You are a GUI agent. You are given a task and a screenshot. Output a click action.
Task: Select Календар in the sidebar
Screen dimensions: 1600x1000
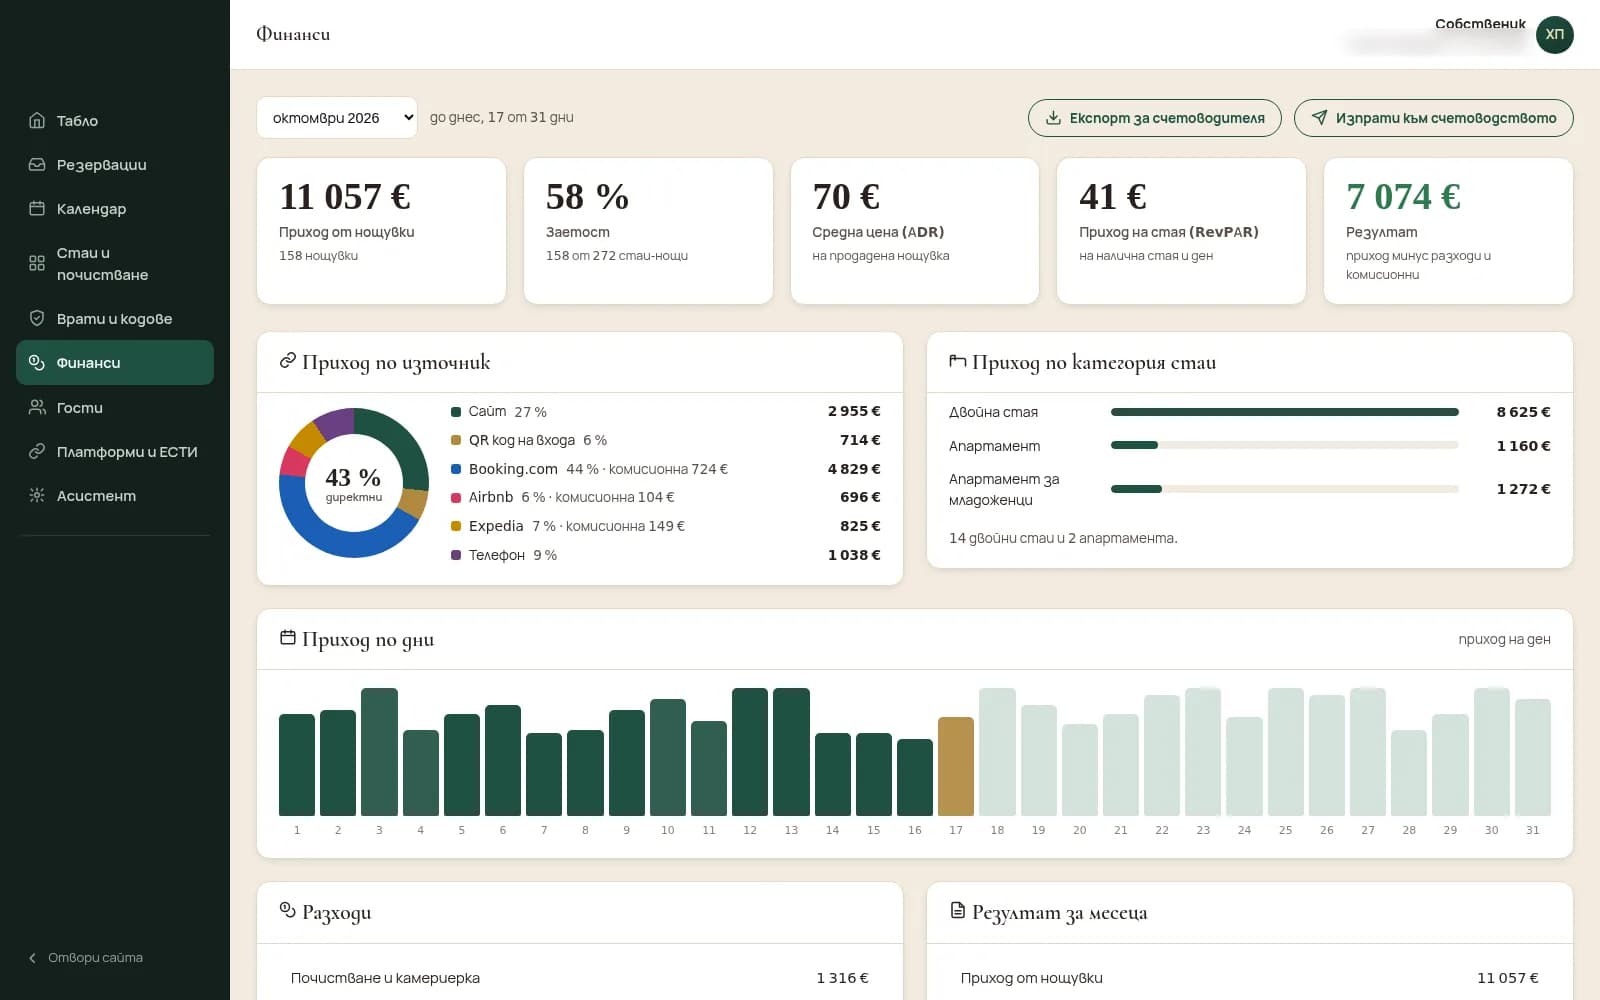pyautogui.click(x=115, y=208)
